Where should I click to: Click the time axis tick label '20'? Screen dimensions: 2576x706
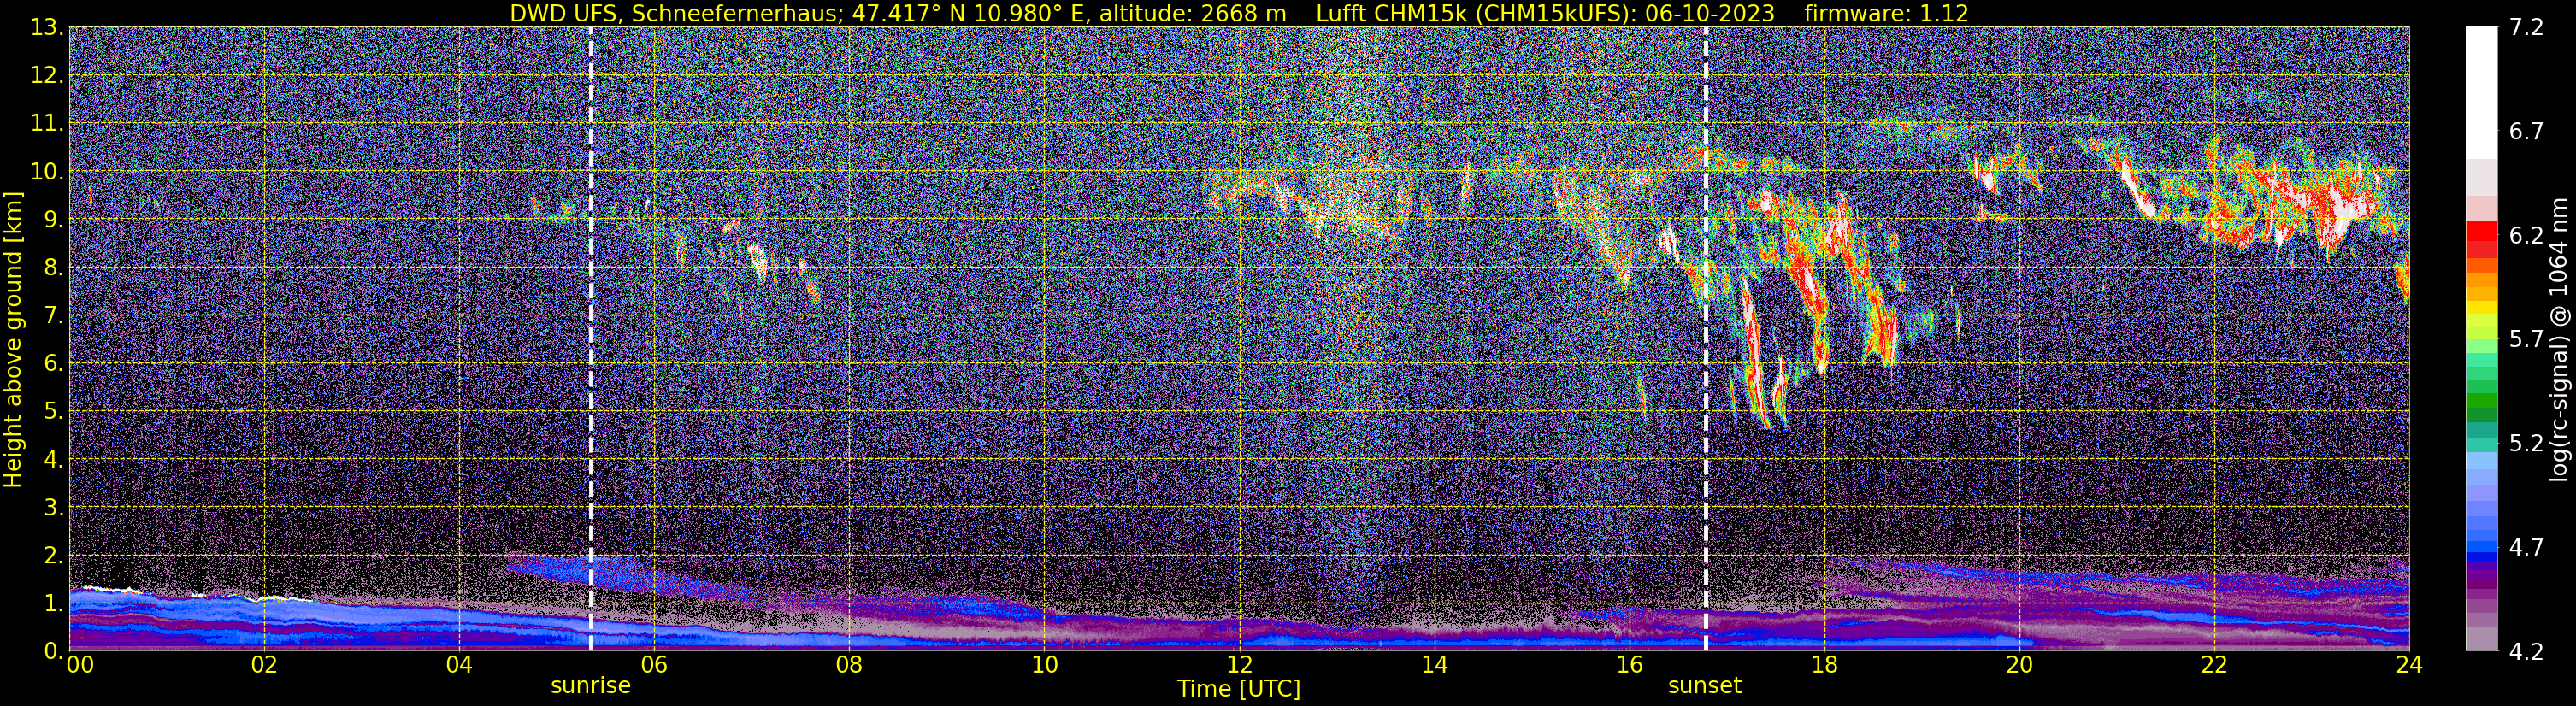pos(2019,665)
